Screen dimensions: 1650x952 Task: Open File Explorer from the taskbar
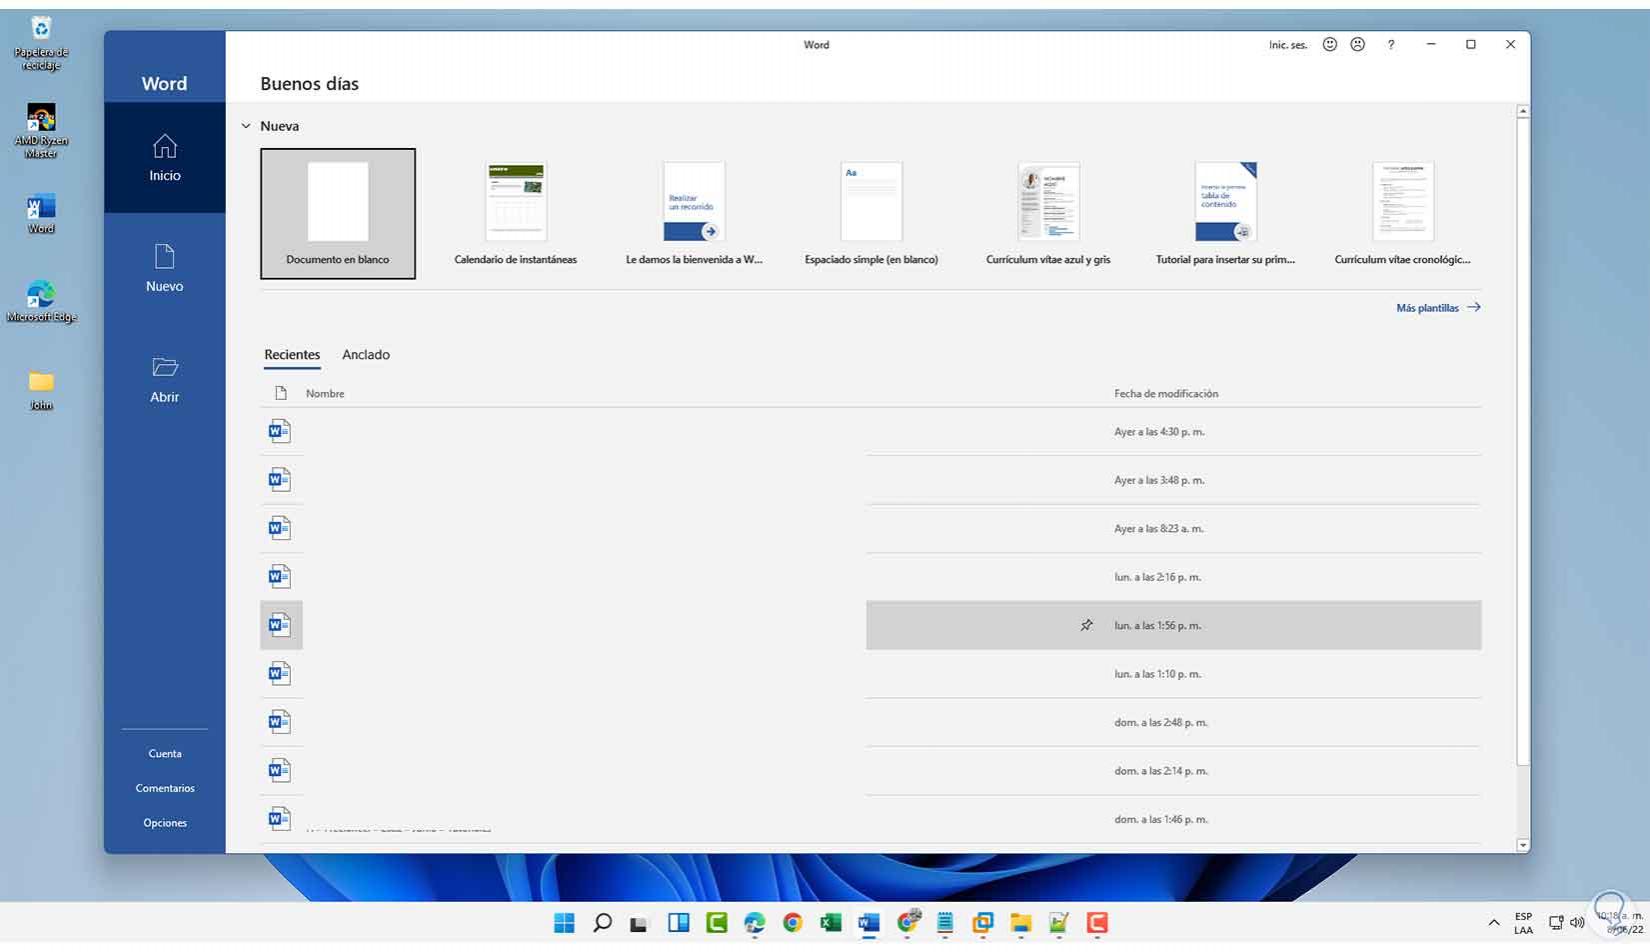click(x=1021, y=923)
